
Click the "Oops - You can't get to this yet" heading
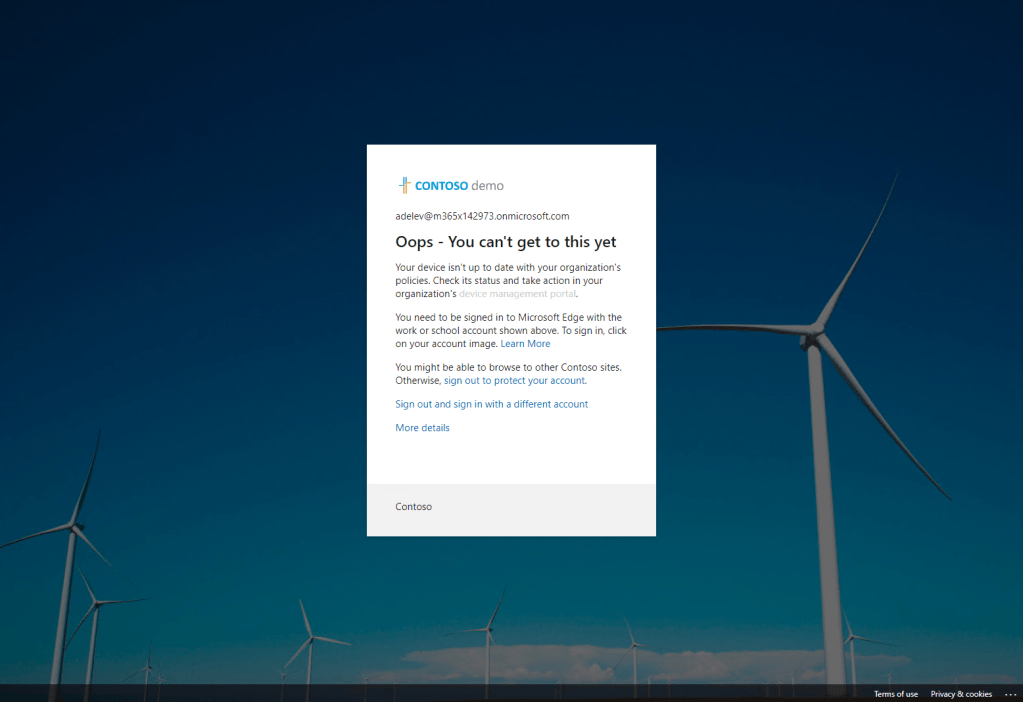pyautogui.click(x=506, y=242)
